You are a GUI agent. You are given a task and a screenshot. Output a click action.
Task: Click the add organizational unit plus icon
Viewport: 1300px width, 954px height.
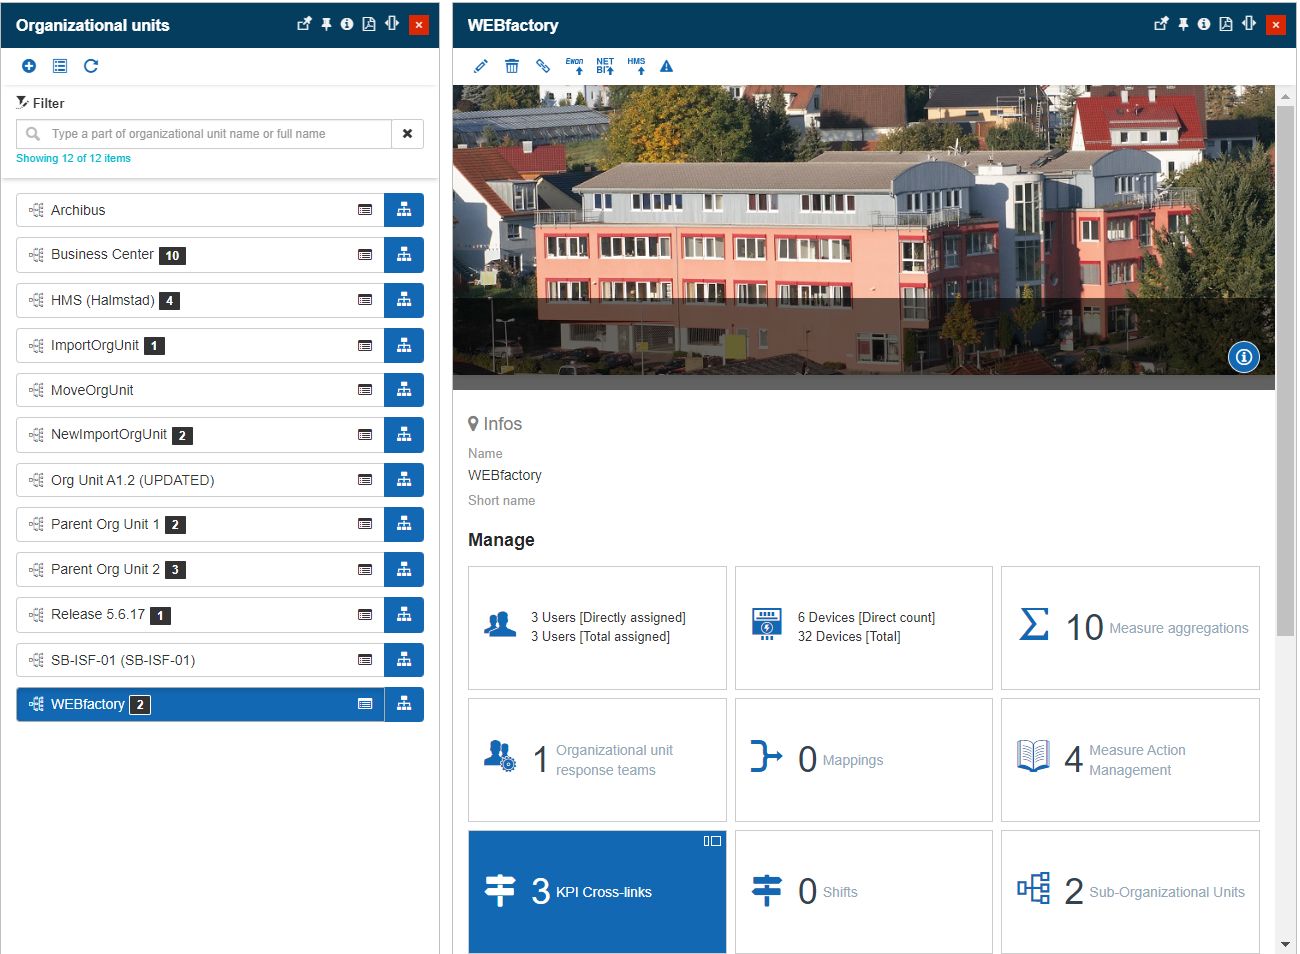click(x=29, y=66)
